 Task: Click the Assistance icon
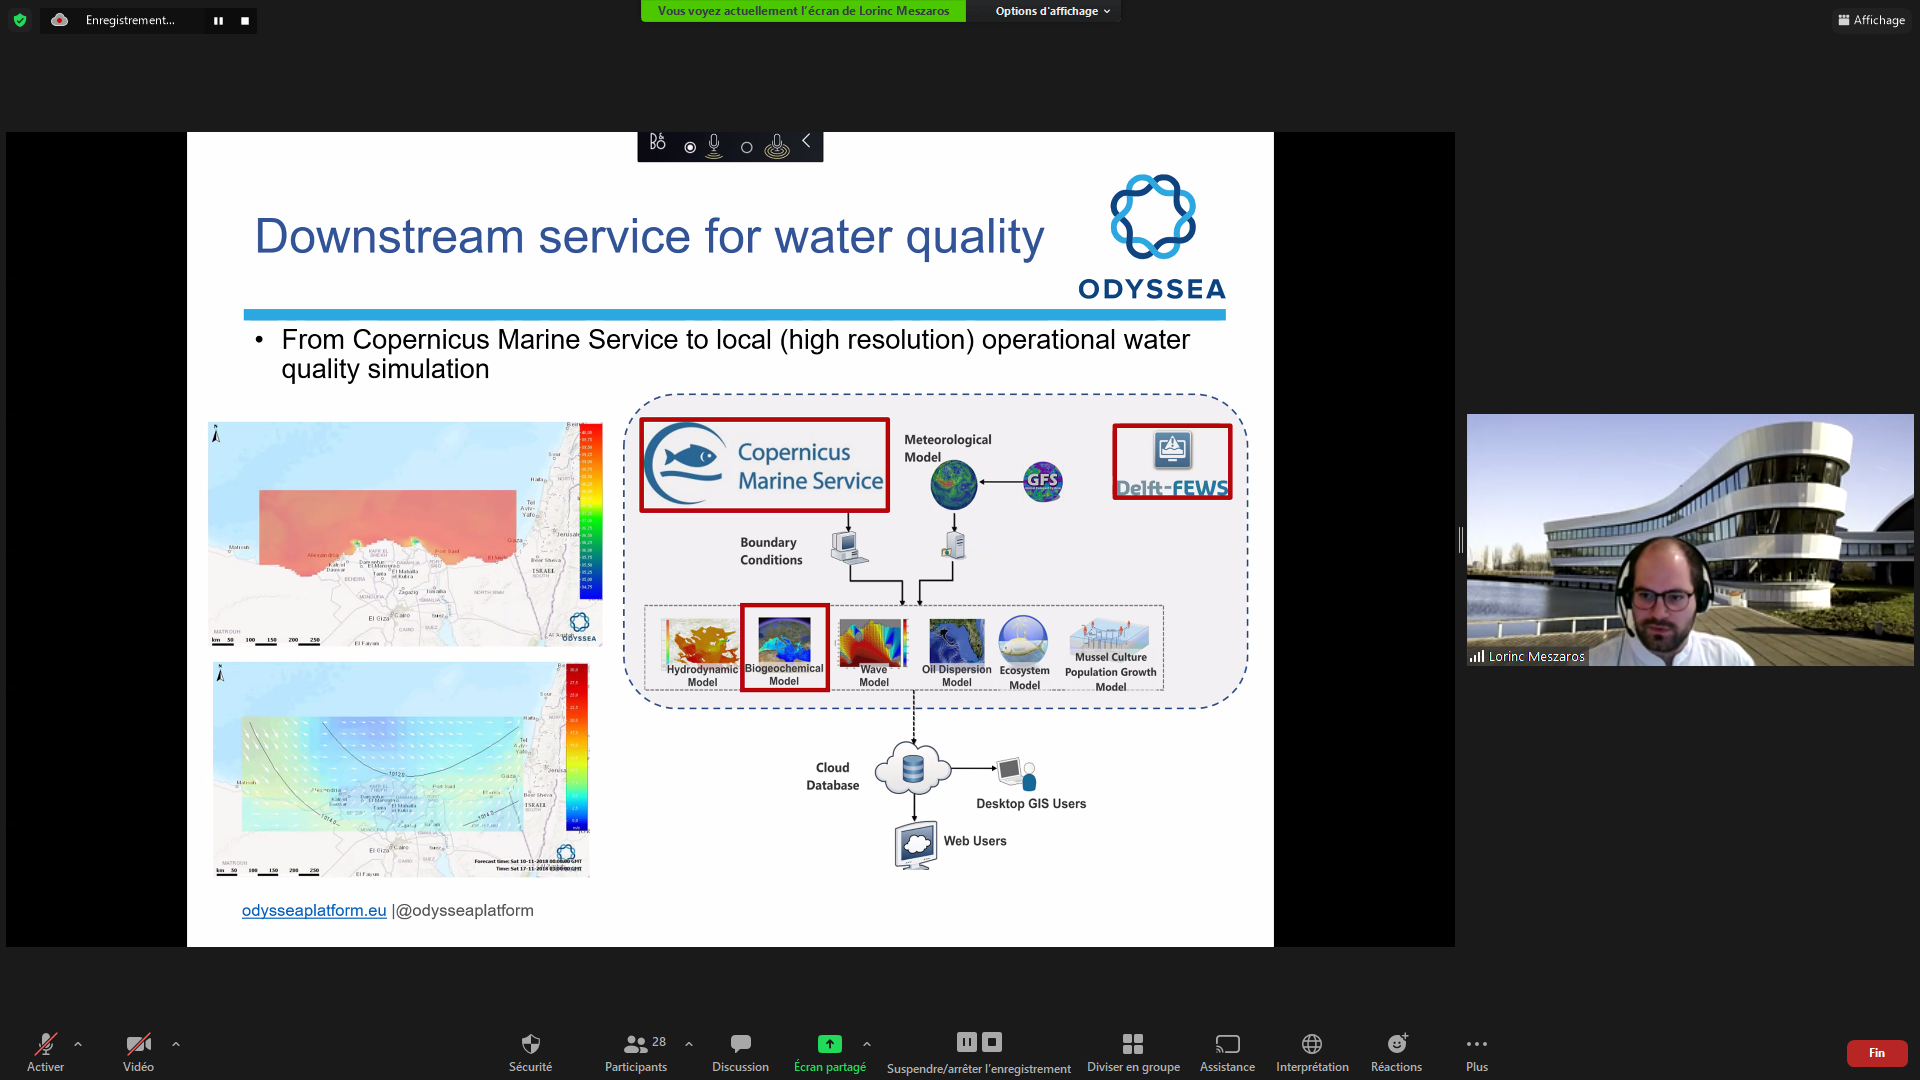1227,1044
